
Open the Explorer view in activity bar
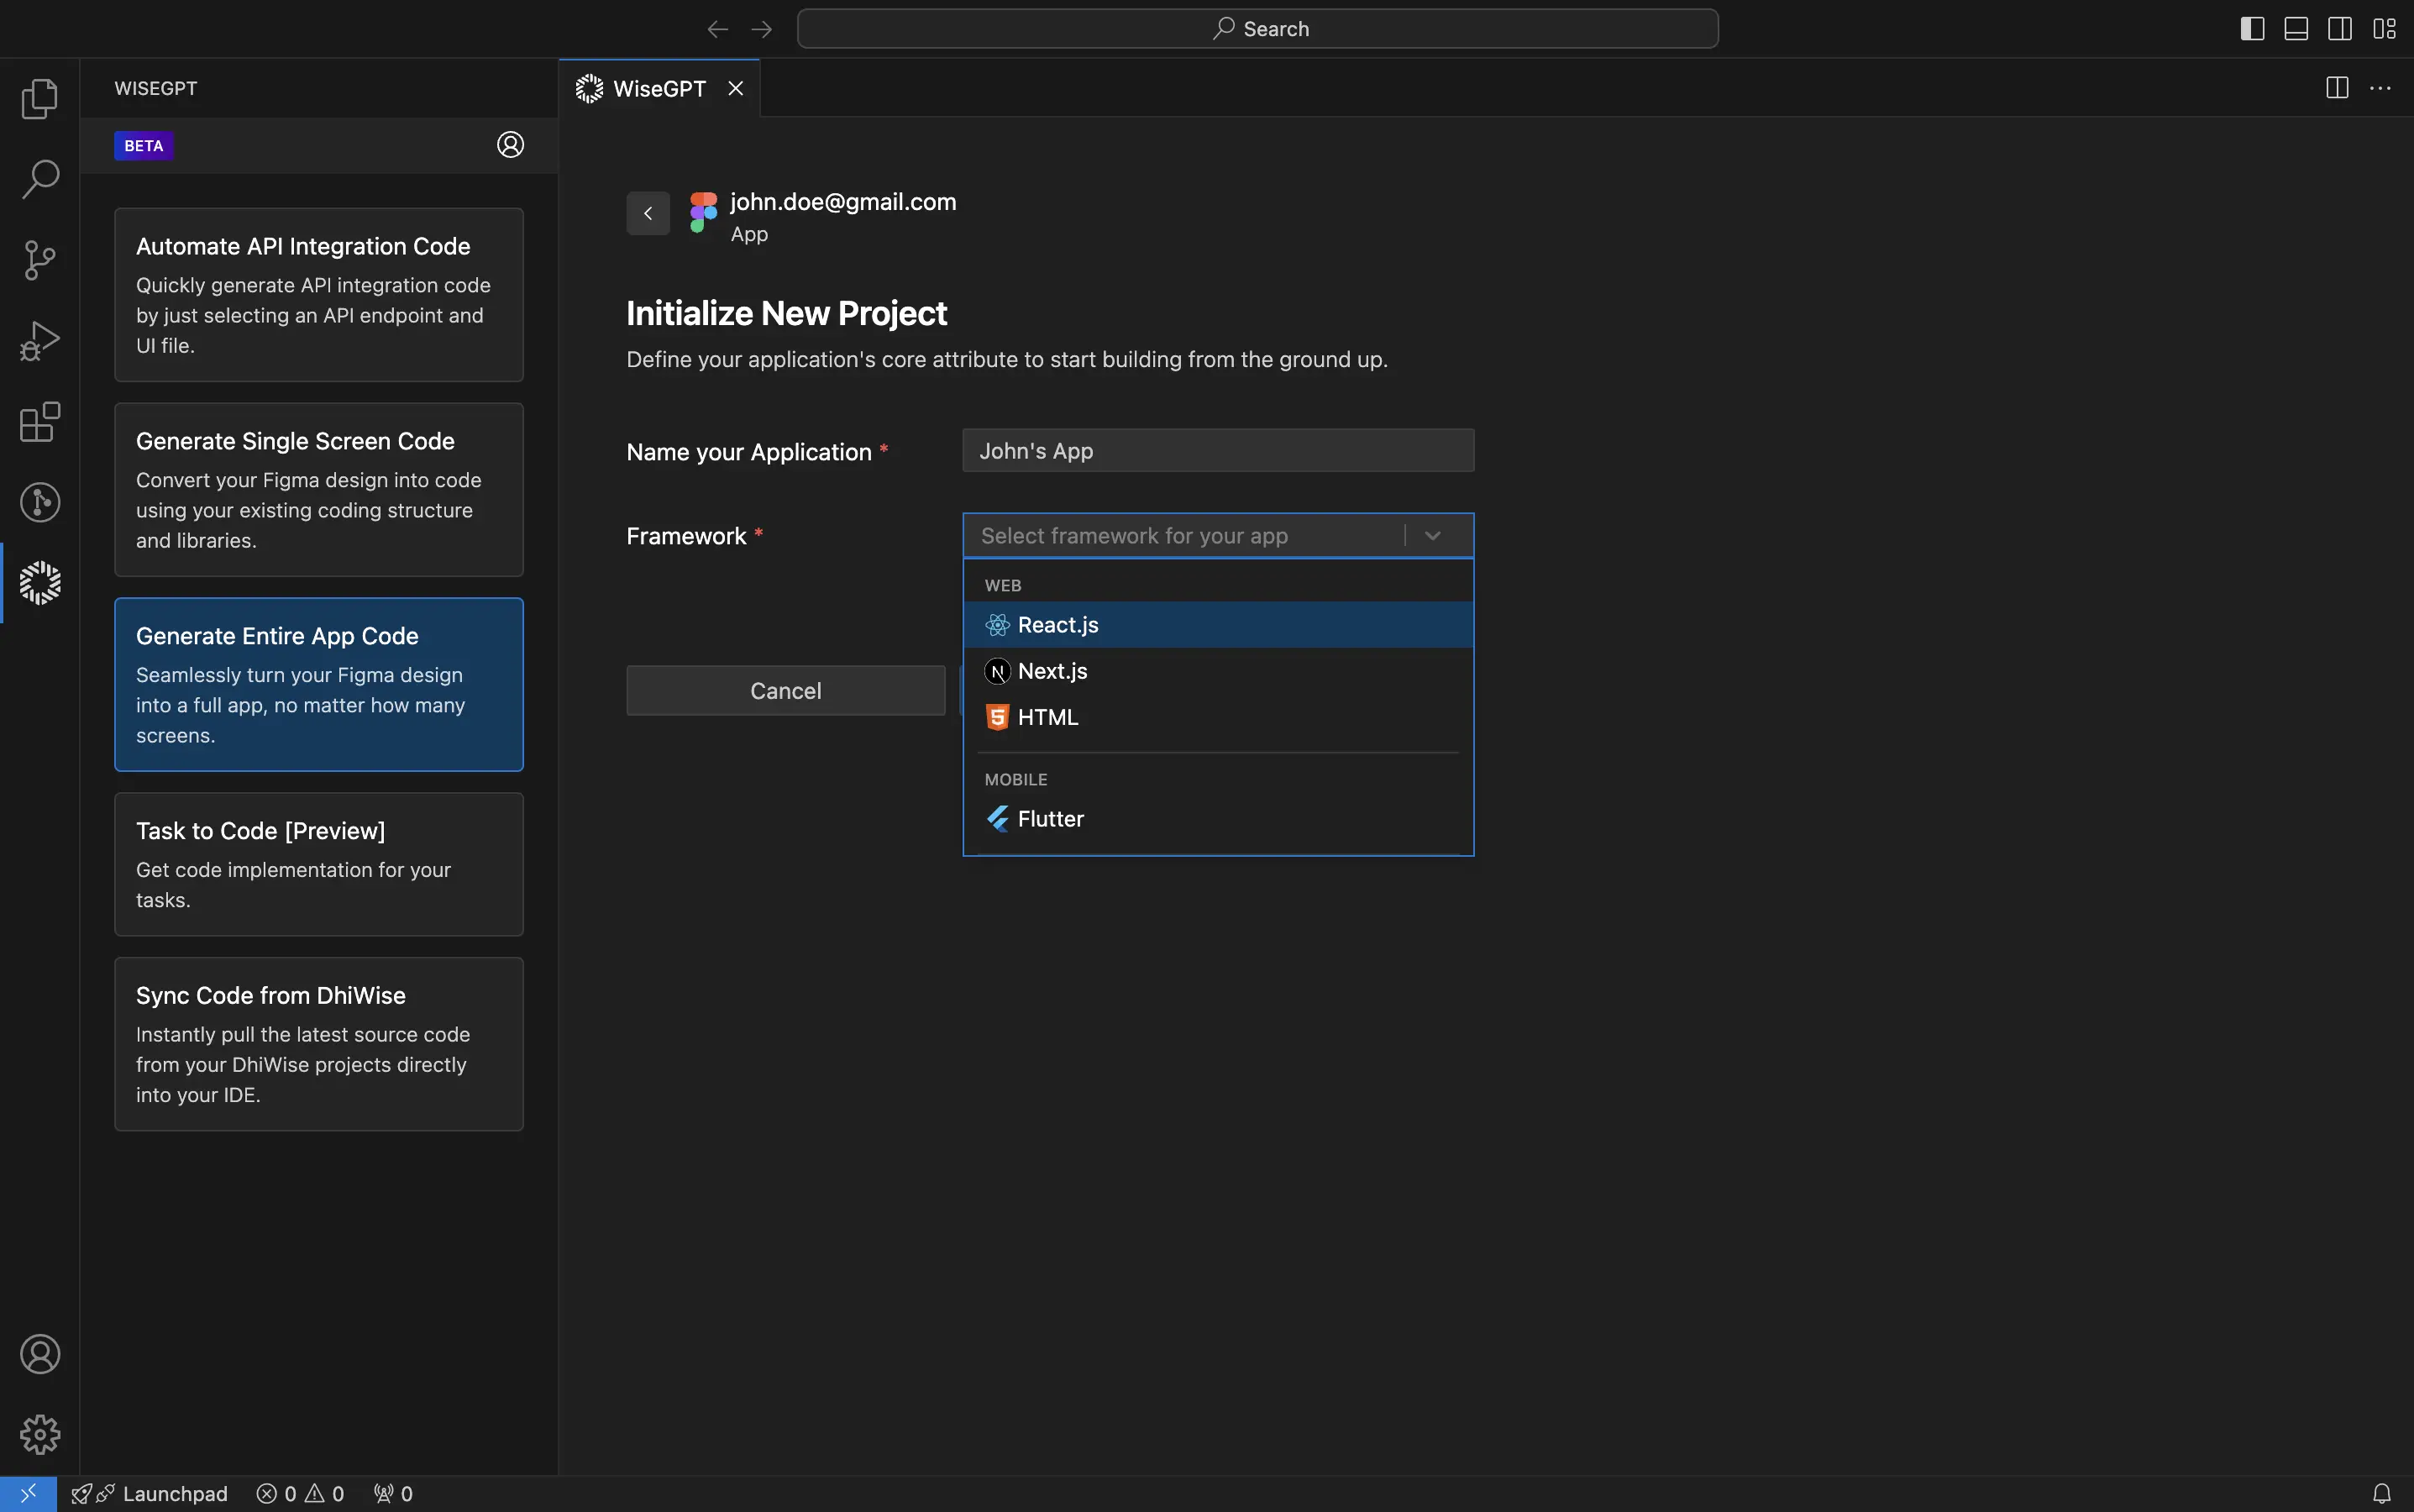(40, 98)
